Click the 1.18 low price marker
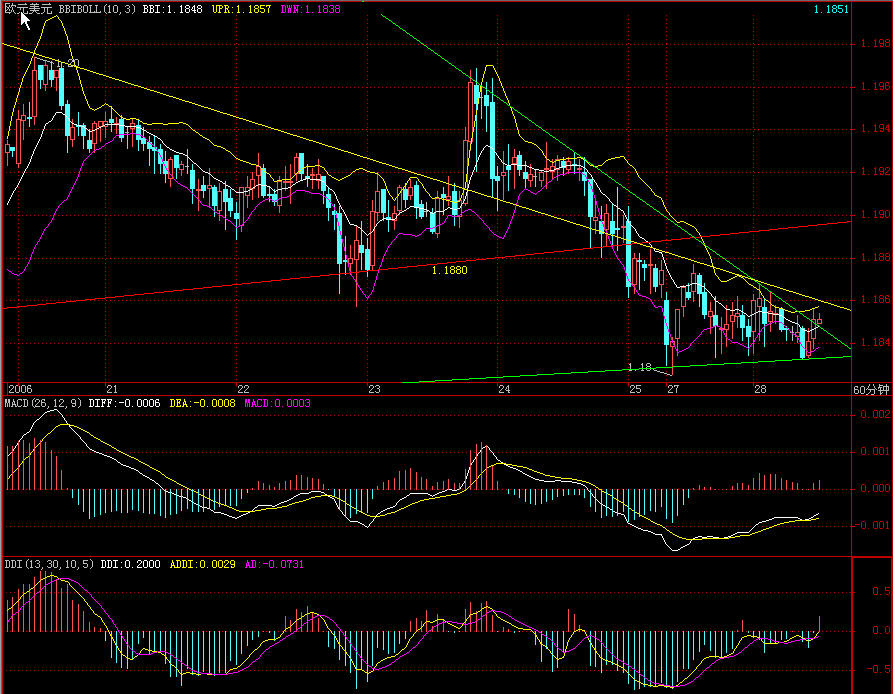 639,367
